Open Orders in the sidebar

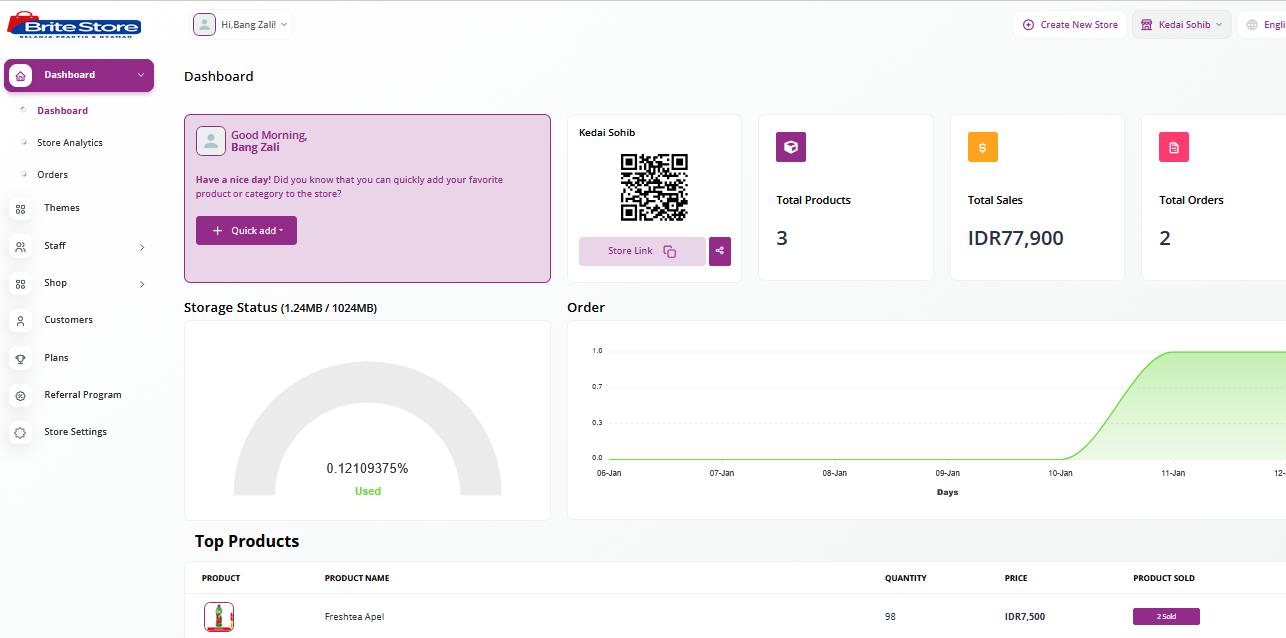tap(53, 175)
